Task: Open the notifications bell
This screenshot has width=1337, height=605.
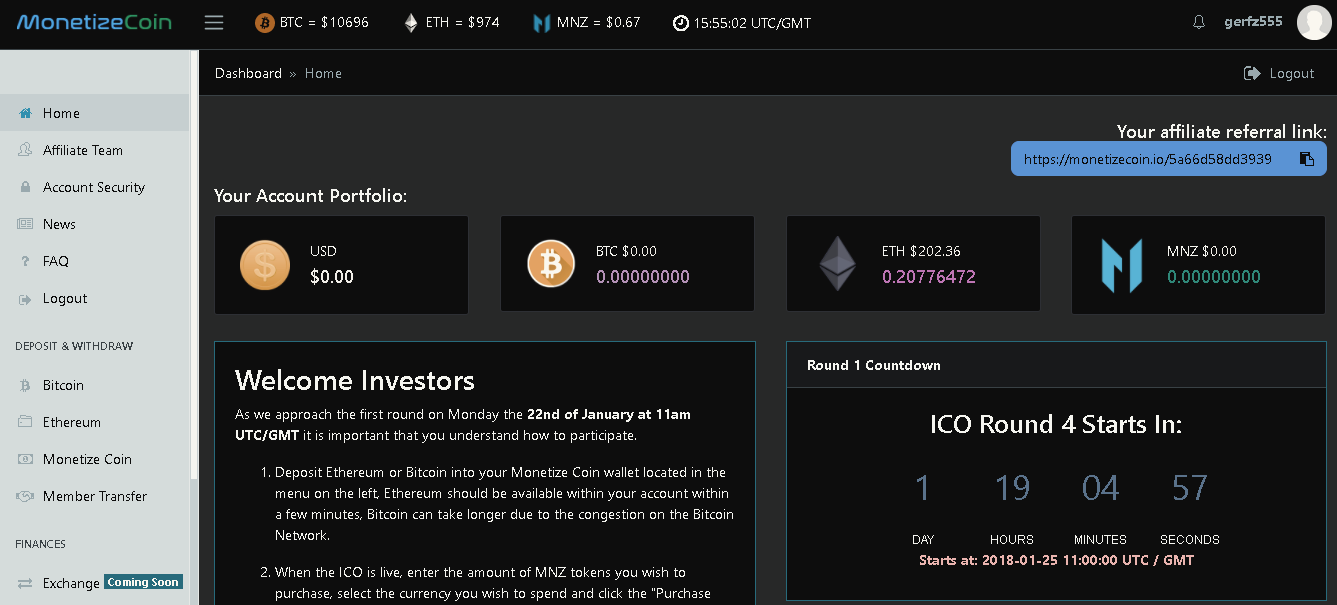Action: (1199, 22)
